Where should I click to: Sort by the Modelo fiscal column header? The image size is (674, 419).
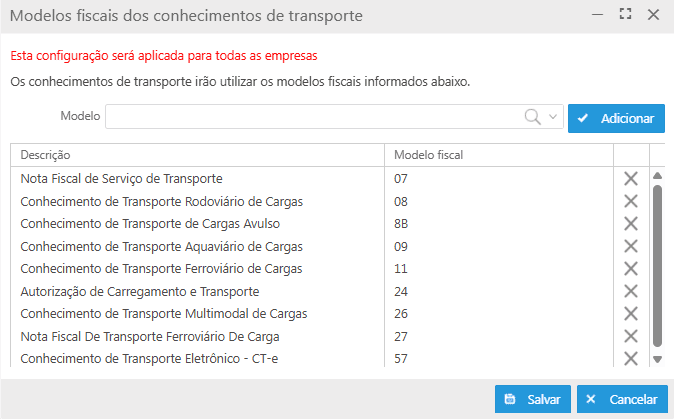click(498, 155)
